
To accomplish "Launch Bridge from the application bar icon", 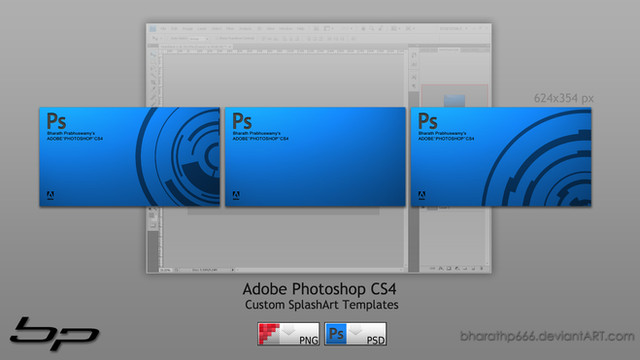I will (x=316, y=29).
